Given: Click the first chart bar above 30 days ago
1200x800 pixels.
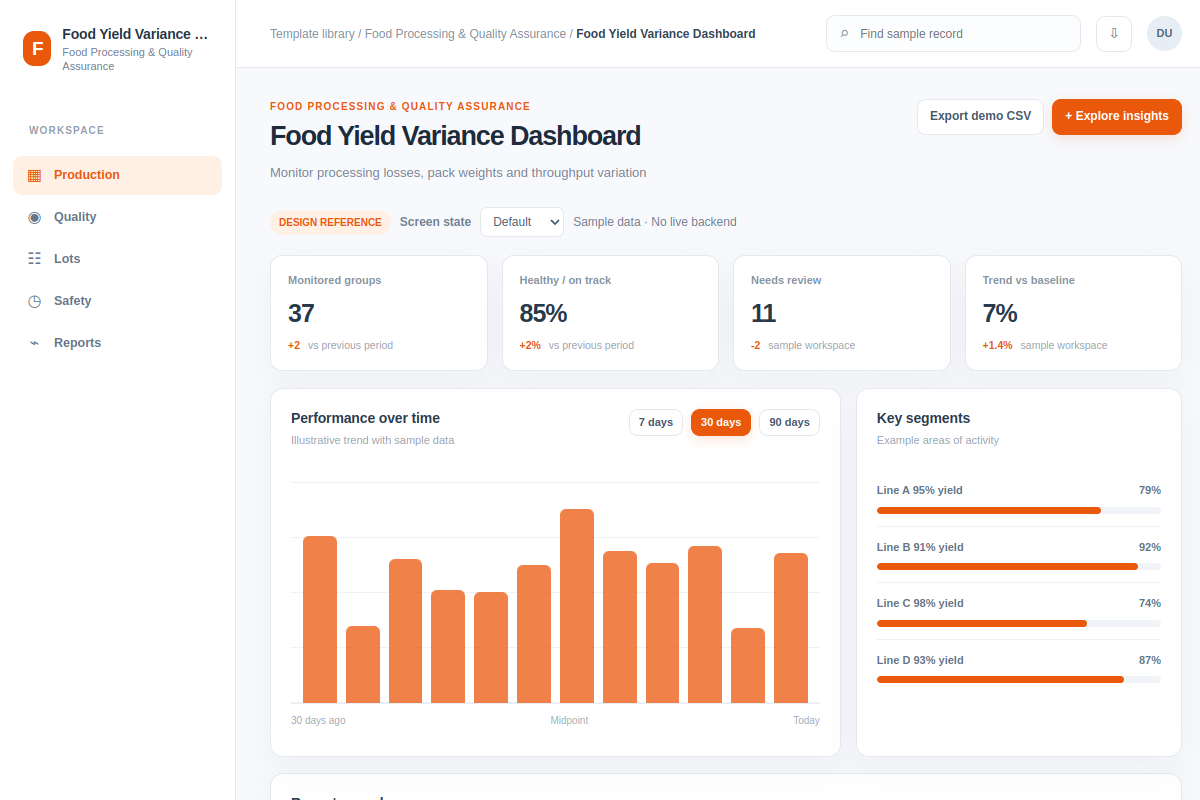Looking at the screenshot, I should (320, 620).
